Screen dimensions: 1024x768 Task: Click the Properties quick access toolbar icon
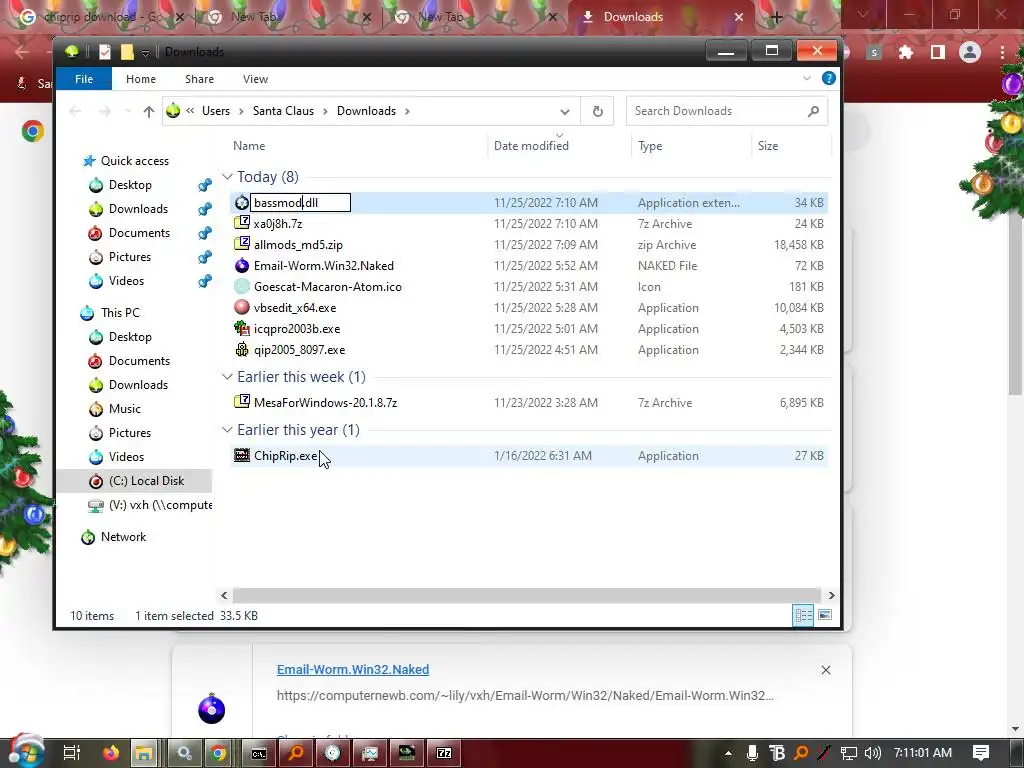click(x=104, y=52)
